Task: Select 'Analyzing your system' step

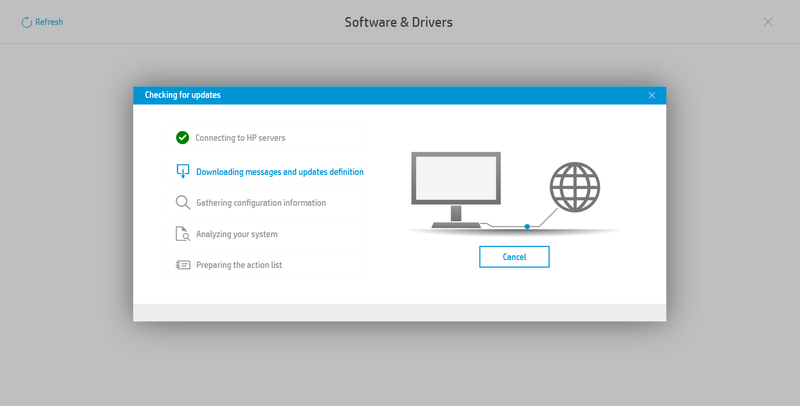Action: 237,234
